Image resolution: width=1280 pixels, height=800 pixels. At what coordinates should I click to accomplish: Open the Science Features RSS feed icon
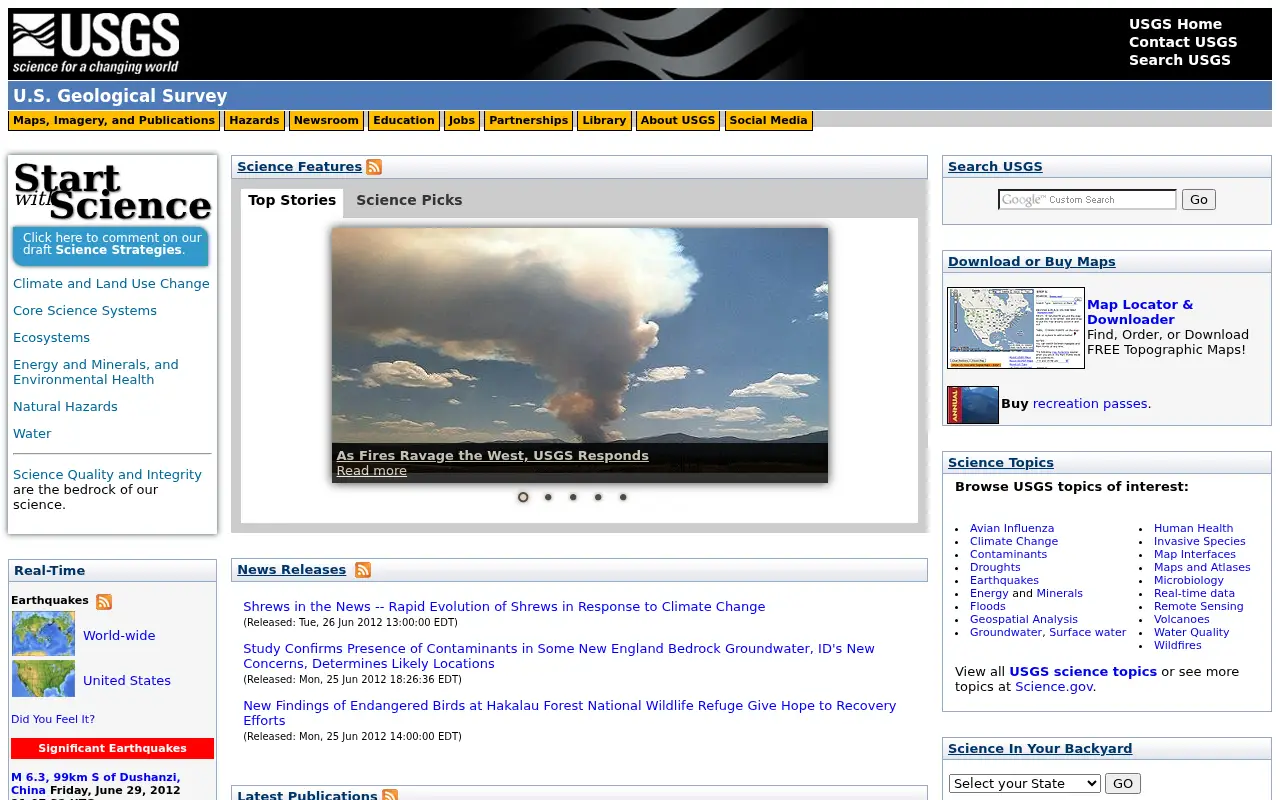point(374,167)
